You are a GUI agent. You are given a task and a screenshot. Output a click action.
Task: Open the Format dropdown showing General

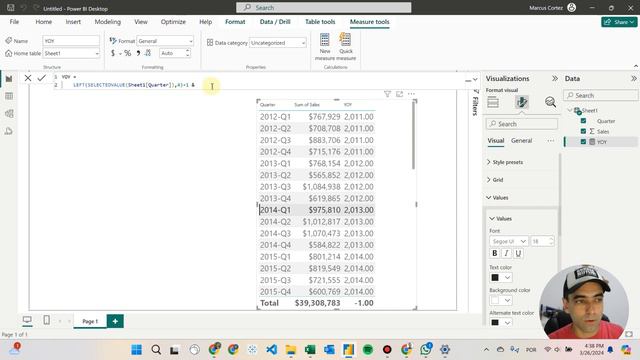pos(165,41)
